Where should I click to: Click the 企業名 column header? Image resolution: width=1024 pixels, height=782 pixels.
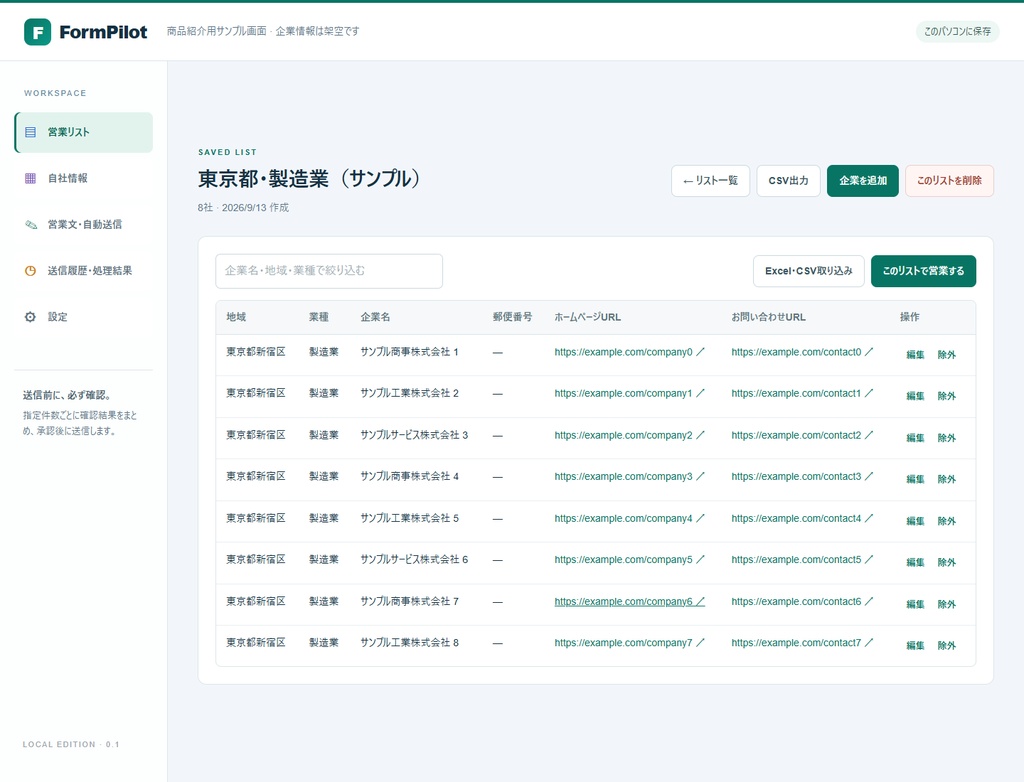tap(376, 317)
